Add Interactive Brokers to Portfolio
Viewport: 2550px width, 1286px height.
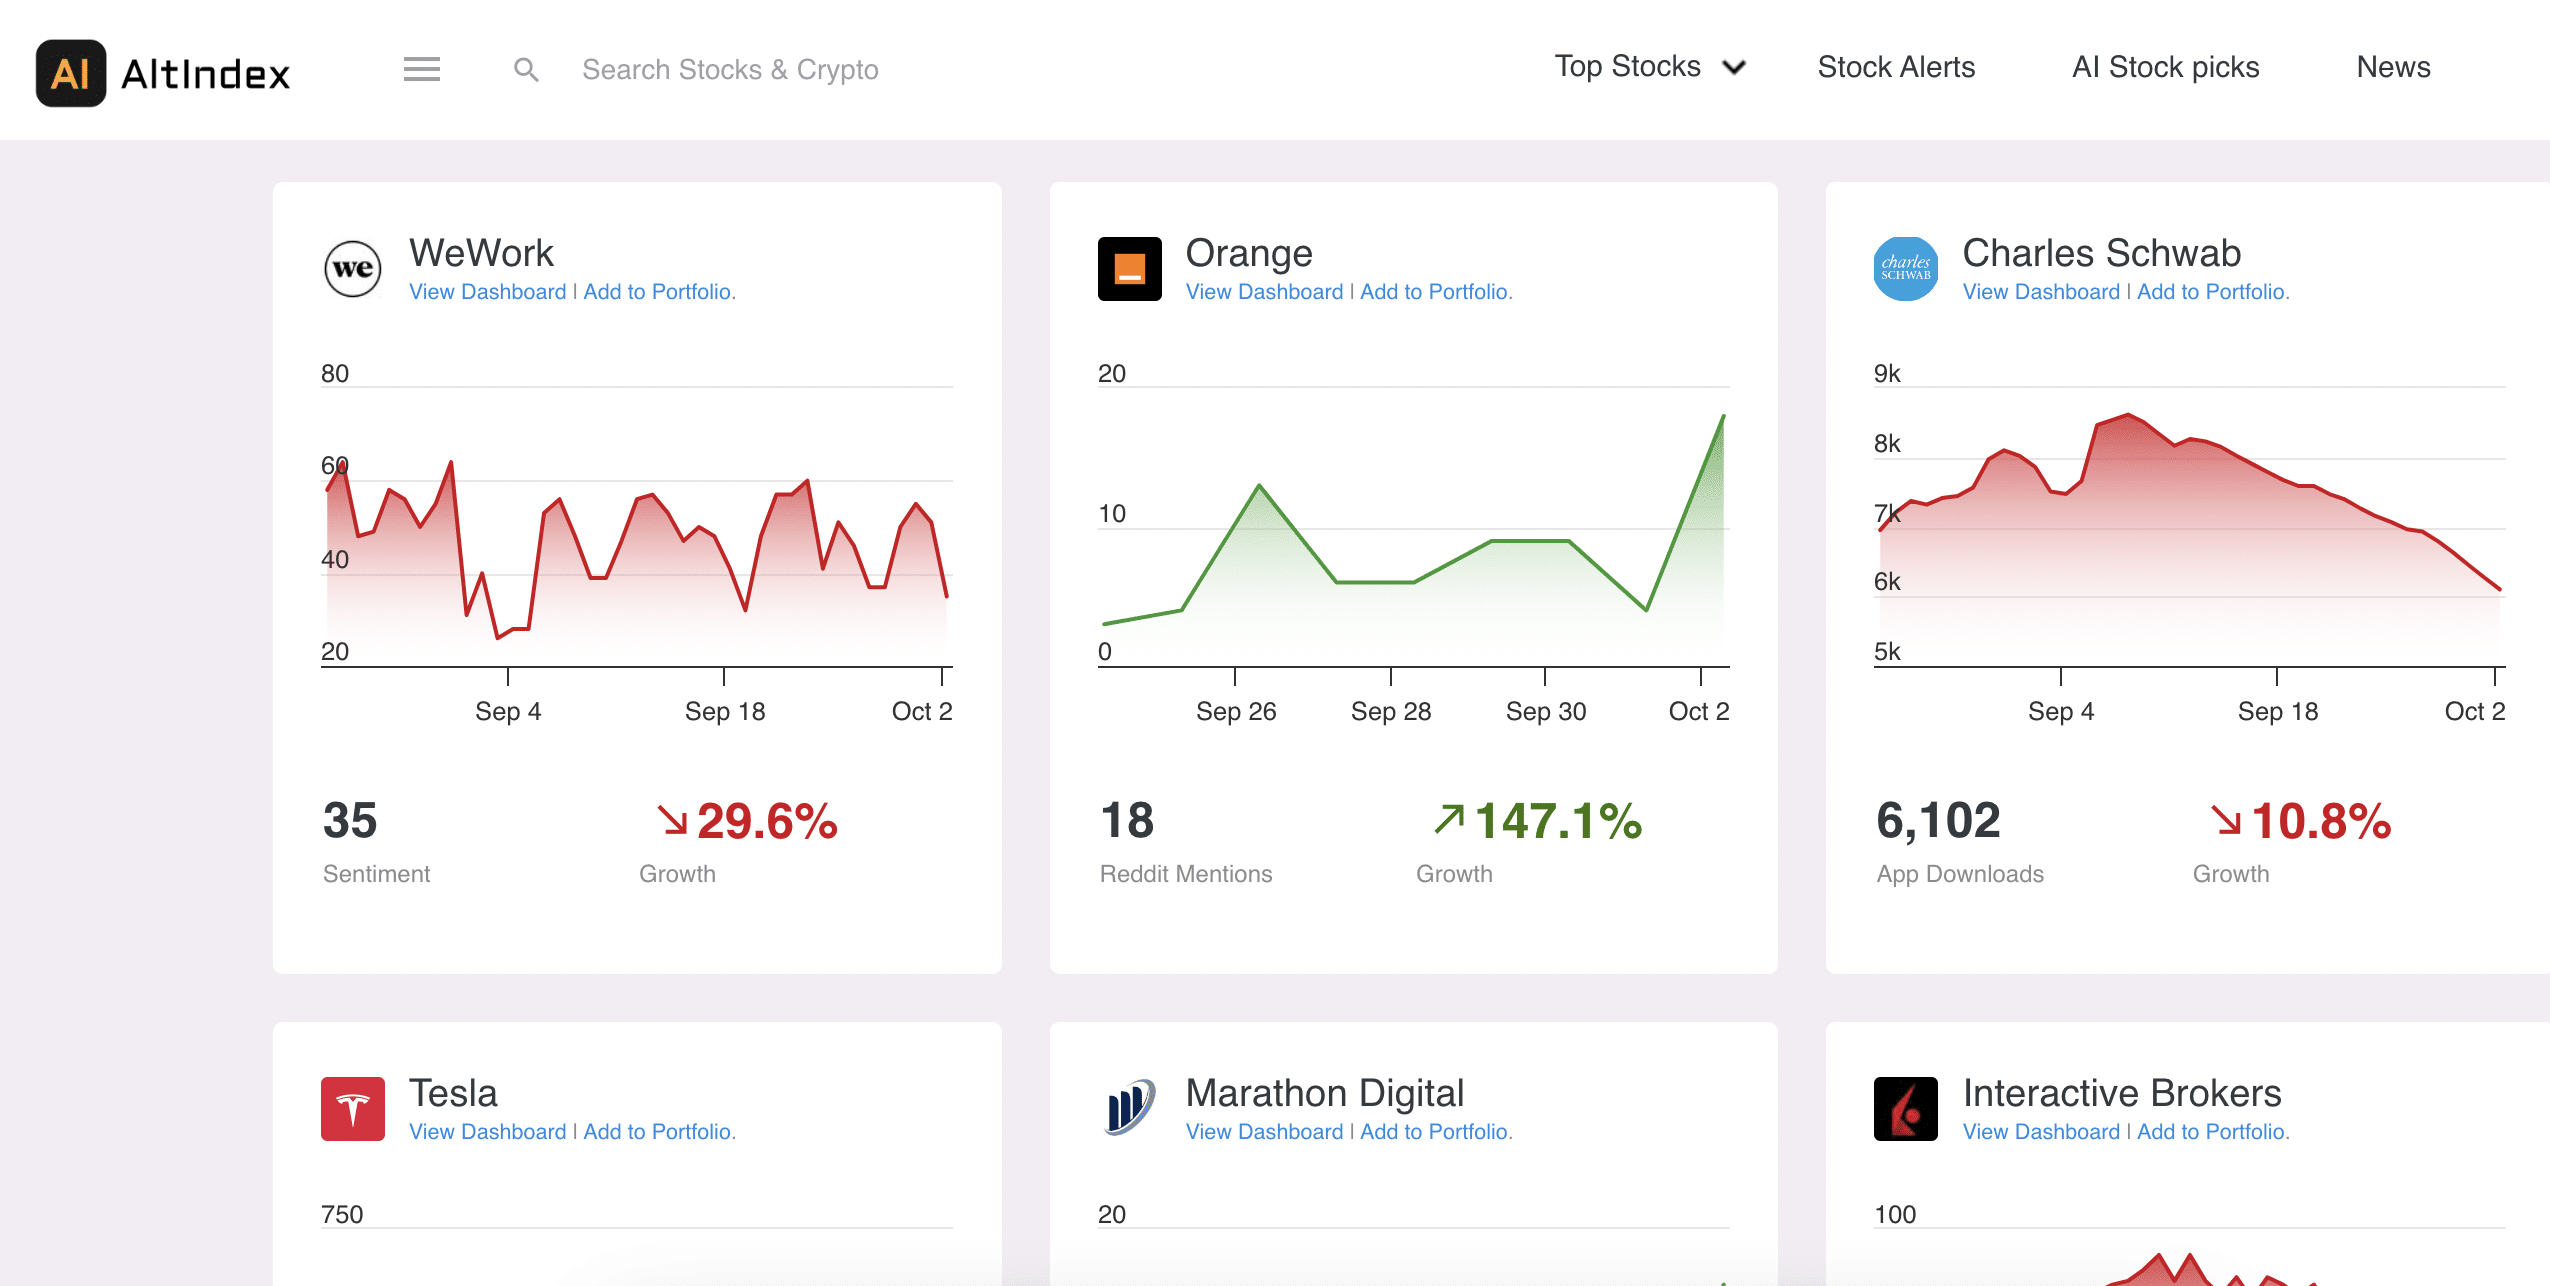2213,1132
